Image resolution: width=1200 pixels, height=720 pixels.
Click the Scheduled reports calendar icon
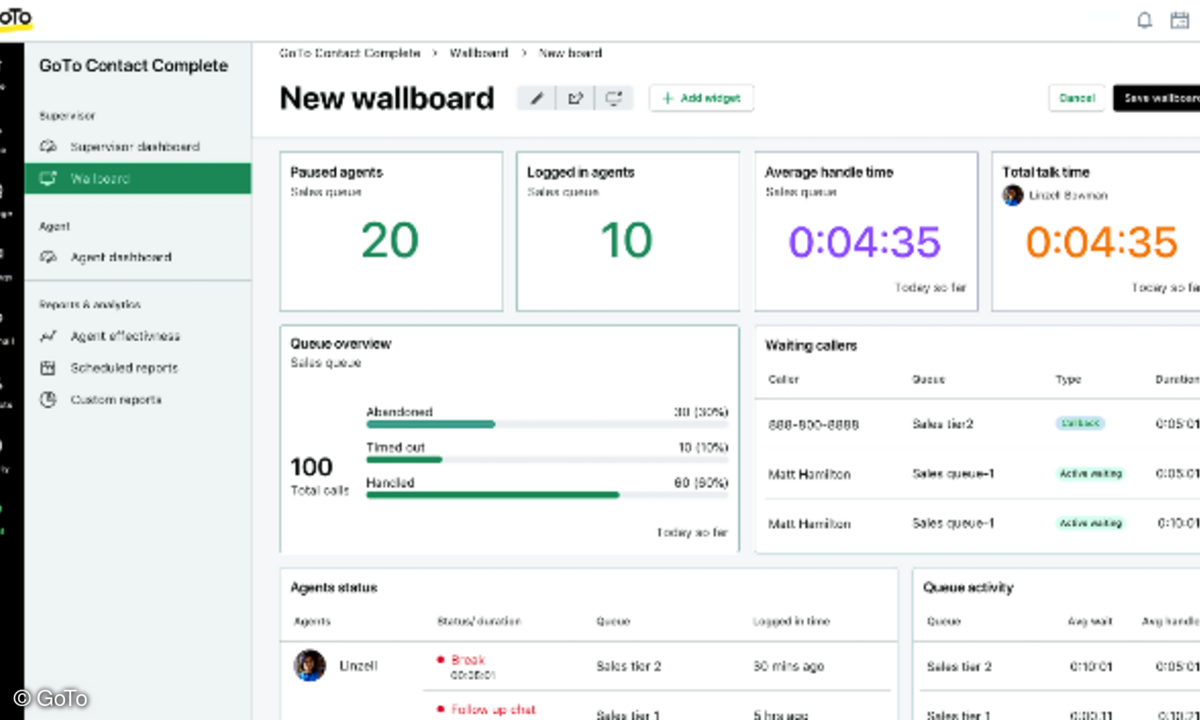click(48, 368)
